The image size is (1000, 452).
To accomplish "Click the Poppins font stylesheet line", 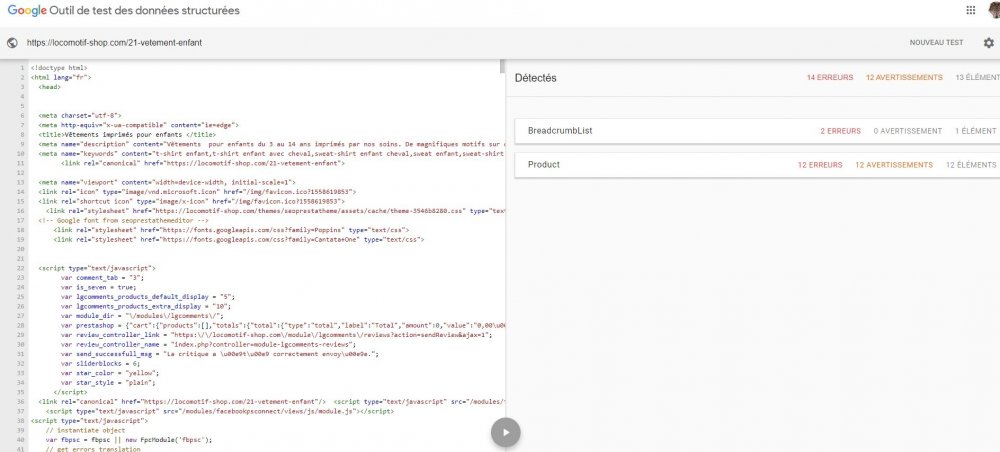I will 232,230.
